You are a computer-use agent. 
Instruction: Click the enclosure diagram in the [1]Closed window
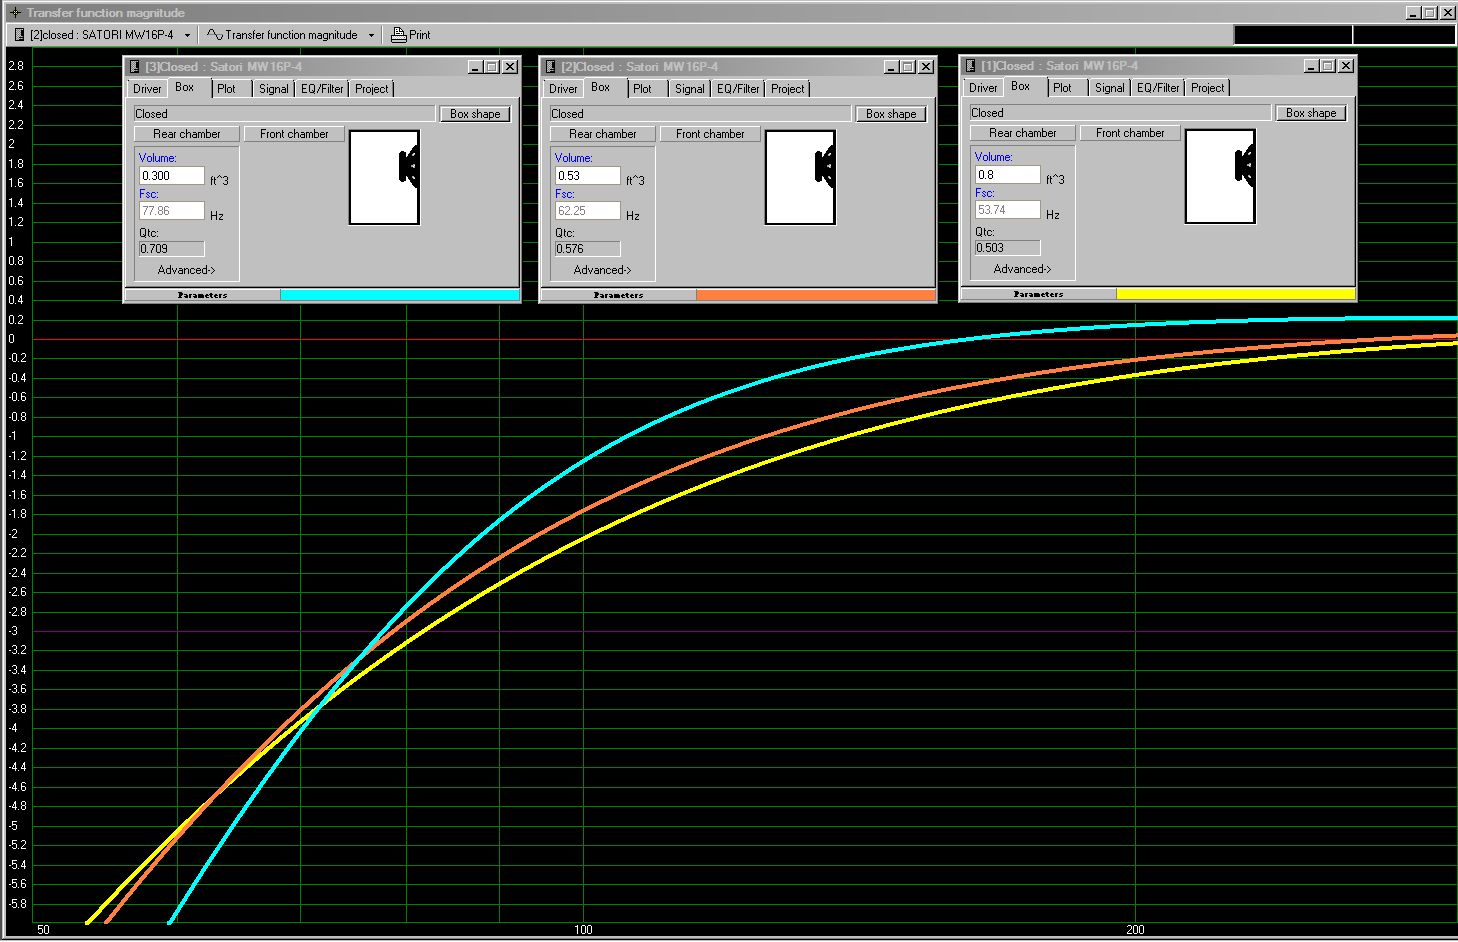tap(1220, 177)
